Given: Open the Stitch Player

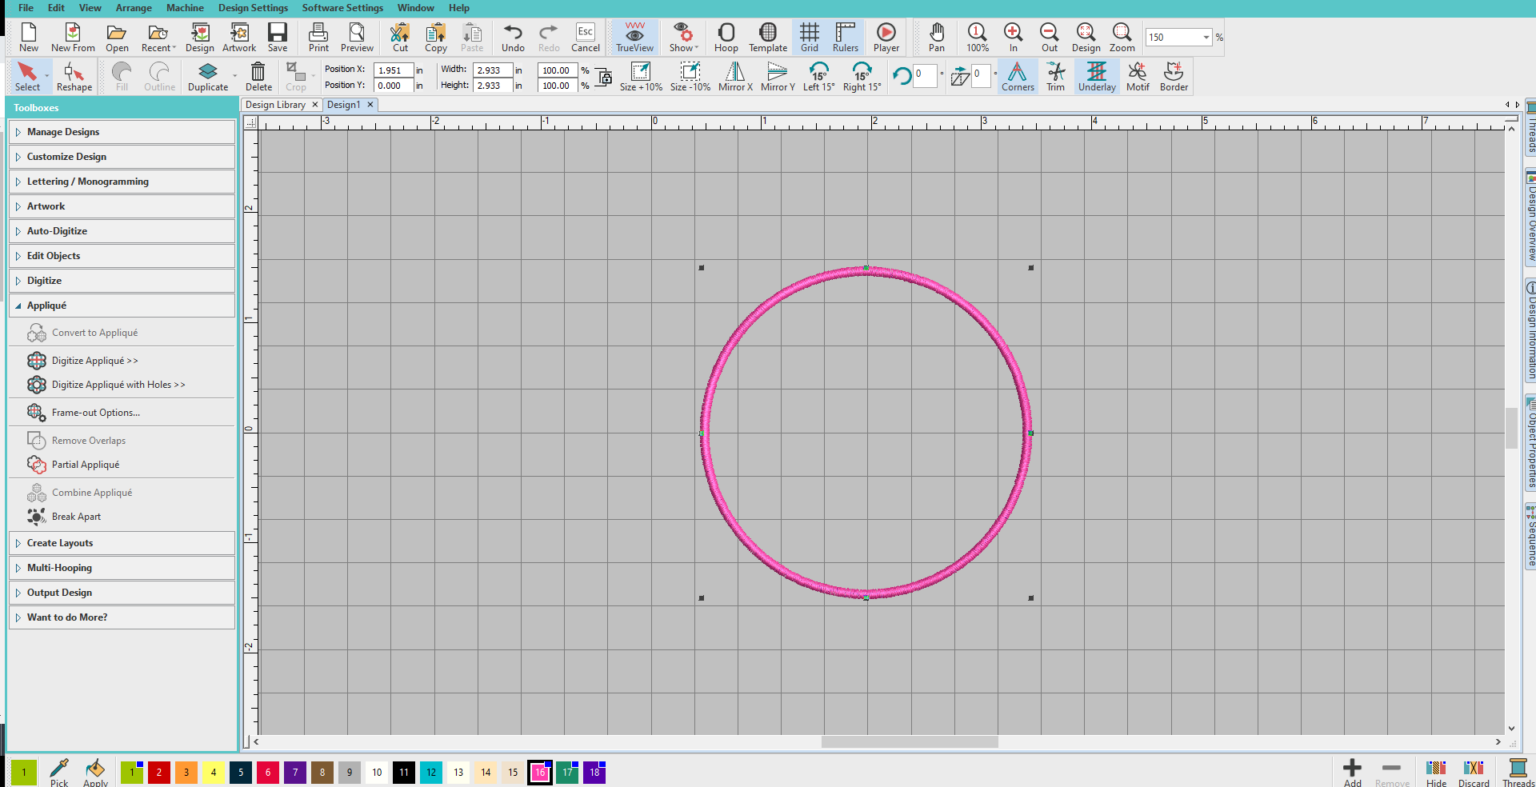Looking at the screenshot, I should coord(886,37).
